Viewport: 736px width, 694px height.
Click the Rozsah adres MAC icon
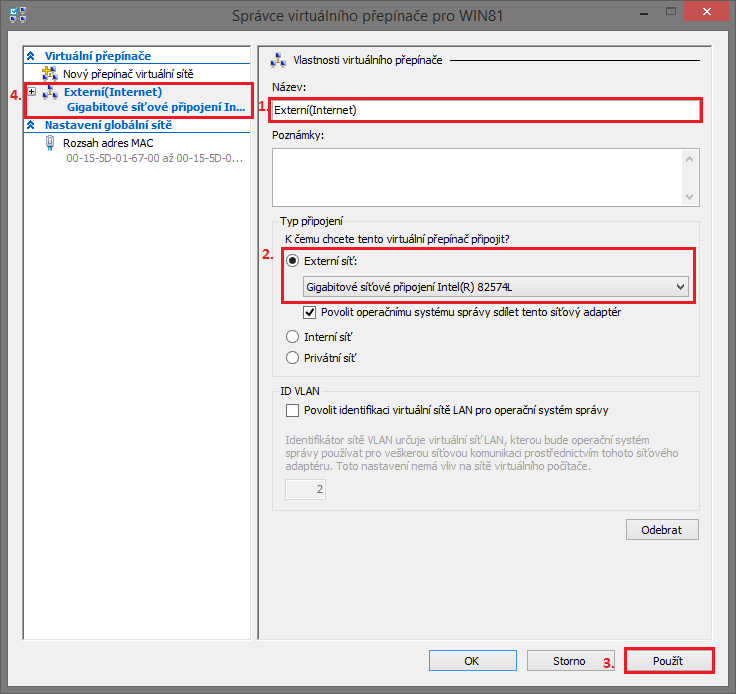pos(50,143)
